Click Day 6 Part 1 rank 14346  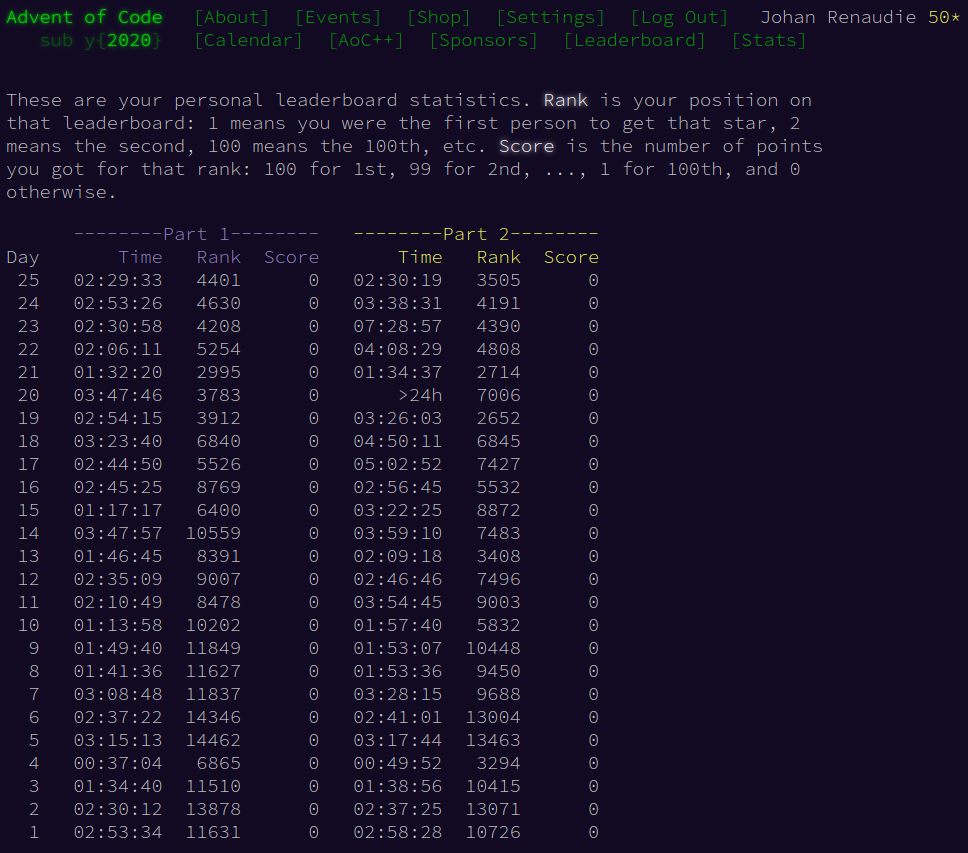coord(213,717)
